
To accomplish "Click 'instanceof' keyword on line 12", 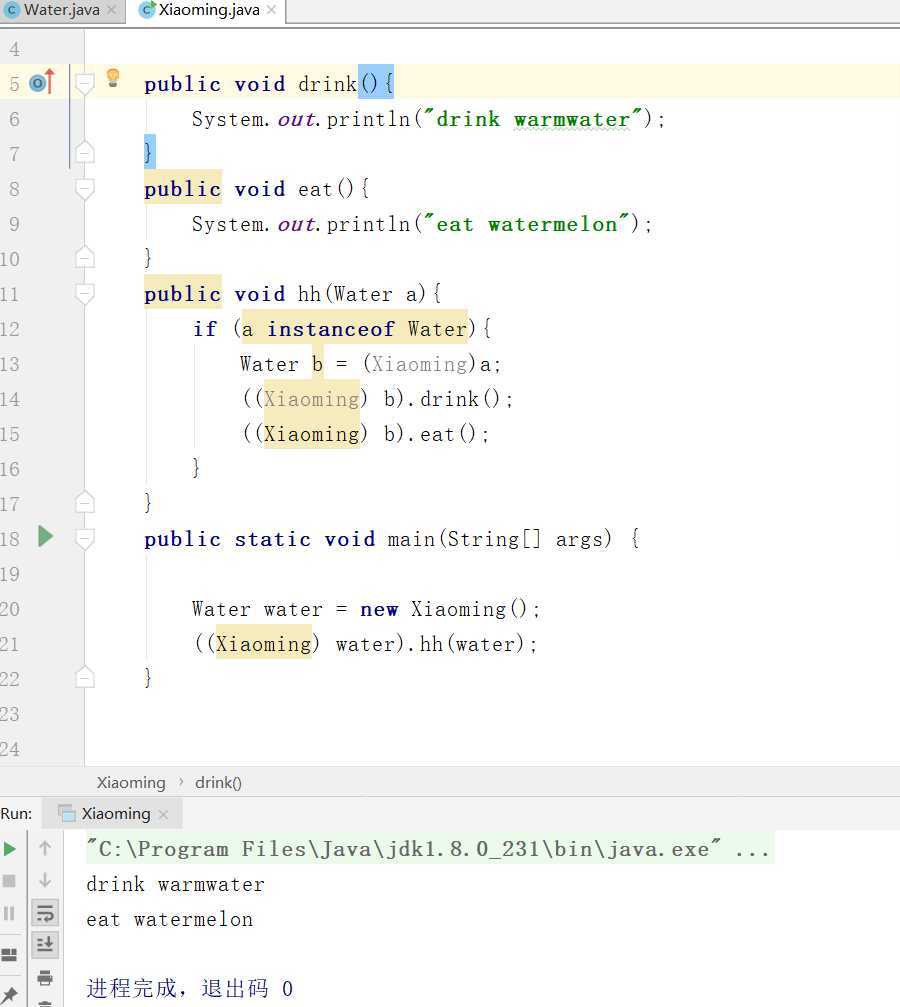I will [330, 329].
